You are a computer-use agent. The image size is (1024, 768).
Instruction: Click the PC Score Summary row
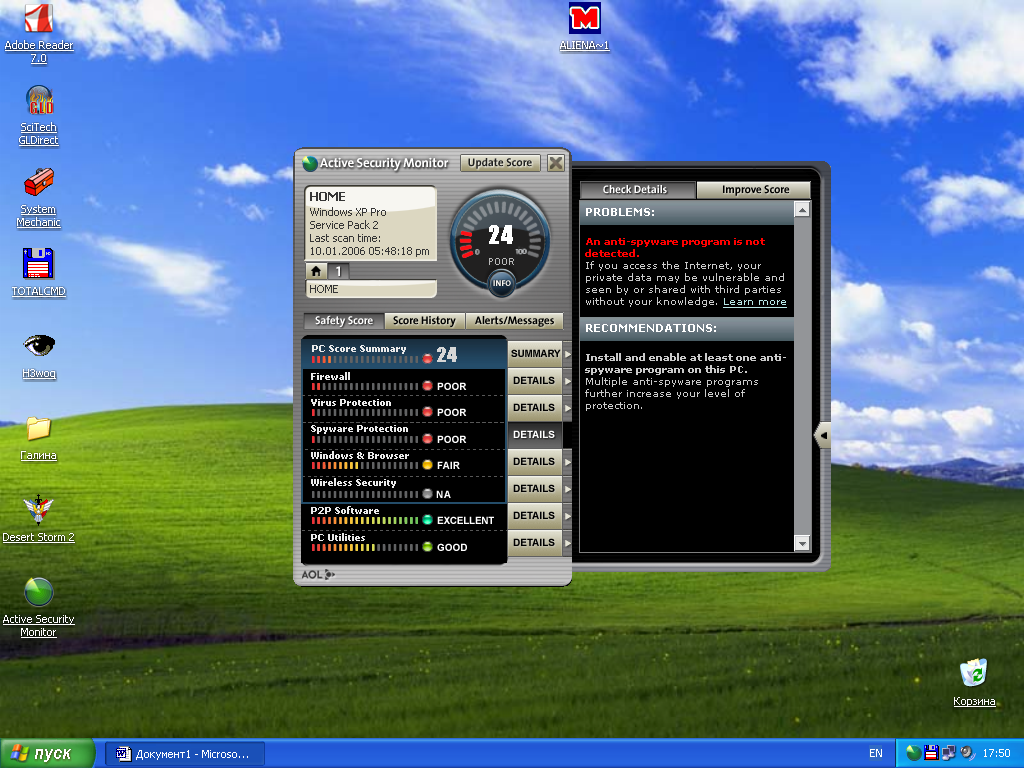pyautogui.click(x=404, y=354)
